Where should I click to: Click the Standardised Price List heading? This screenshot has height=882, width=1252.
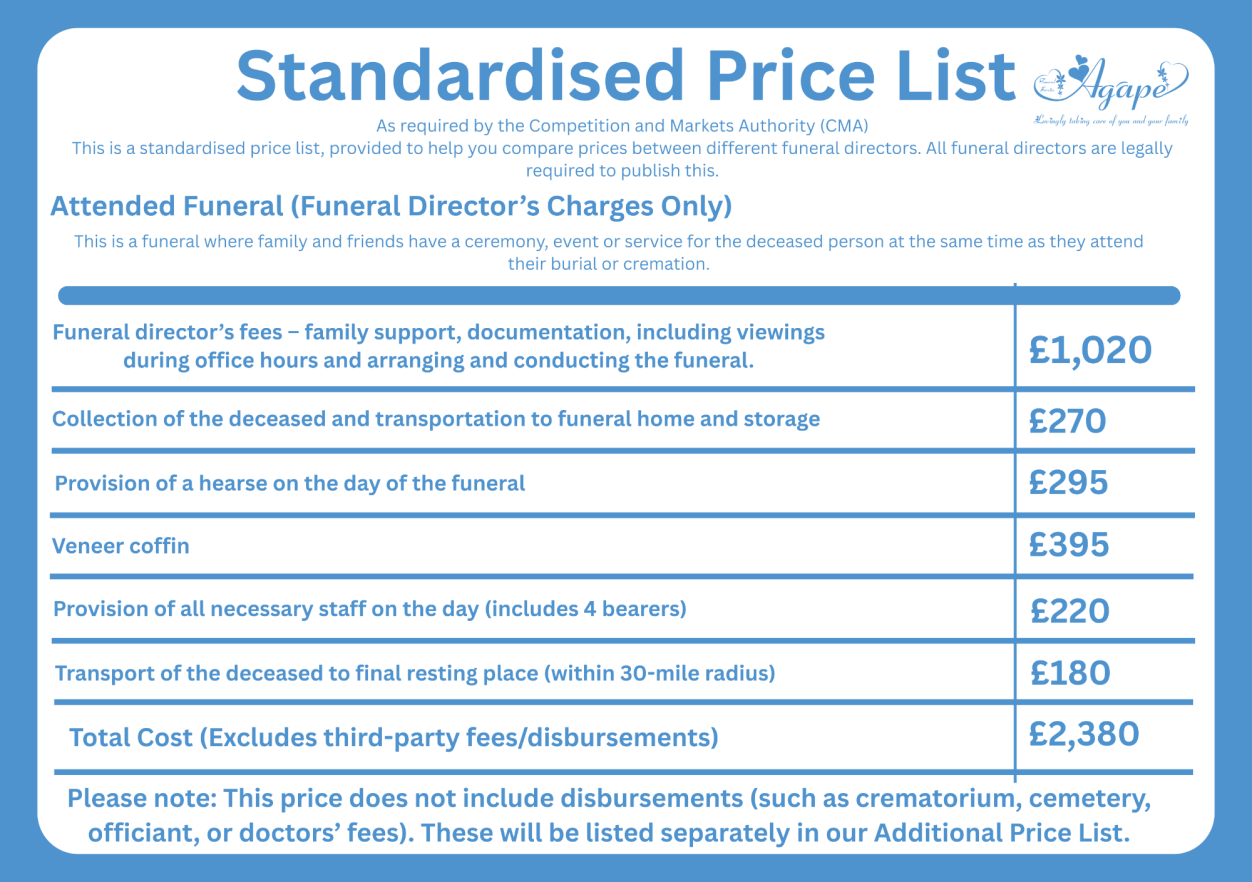tap(626, 76)
